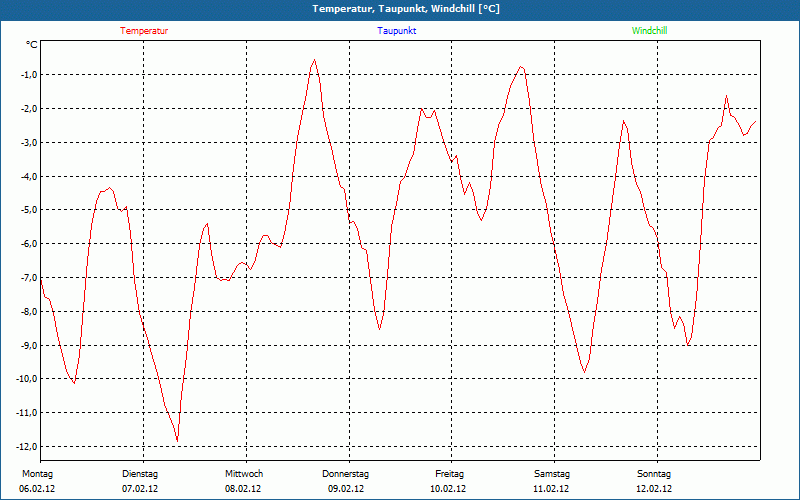
Task: Click the date 08.02.12
Action: [x=243, y=489]
